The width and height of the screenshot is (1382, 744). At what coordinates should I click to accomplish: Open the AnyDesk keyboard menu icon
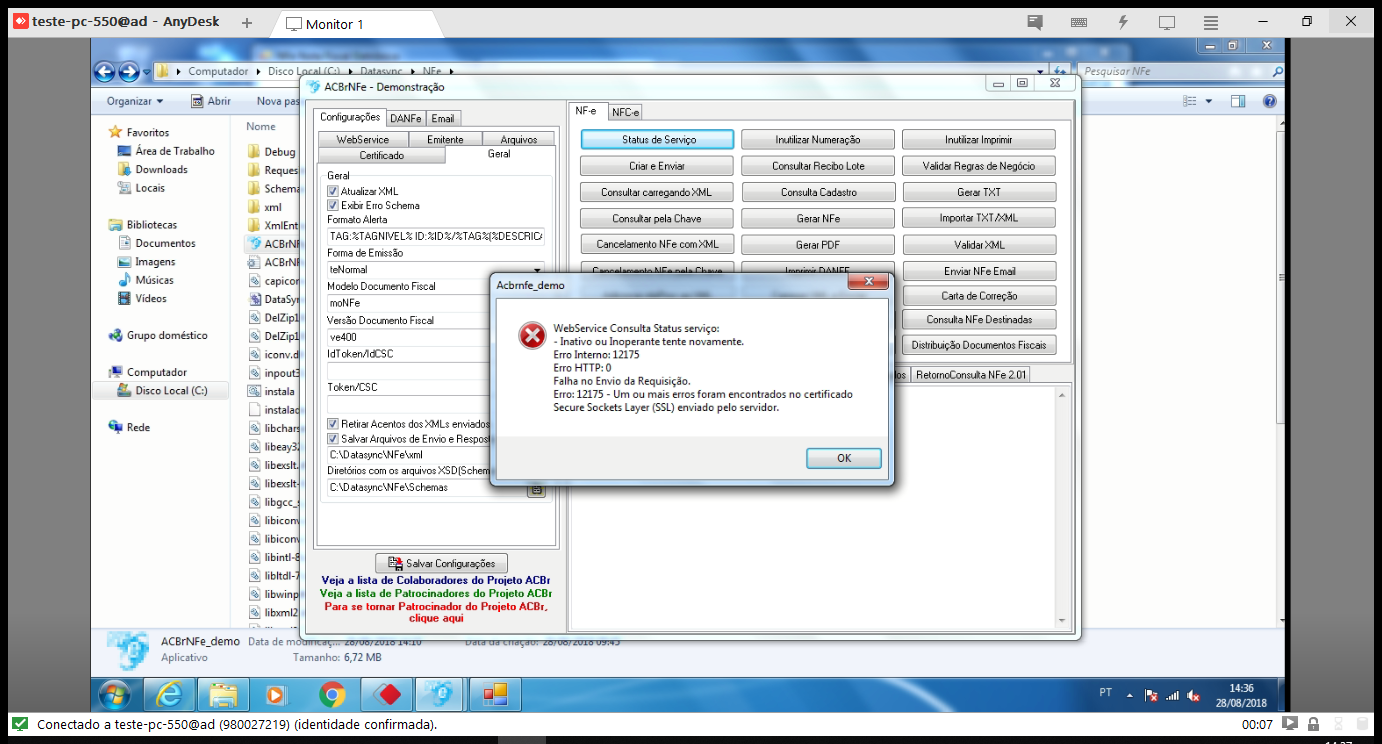[x=1079, y=22]
